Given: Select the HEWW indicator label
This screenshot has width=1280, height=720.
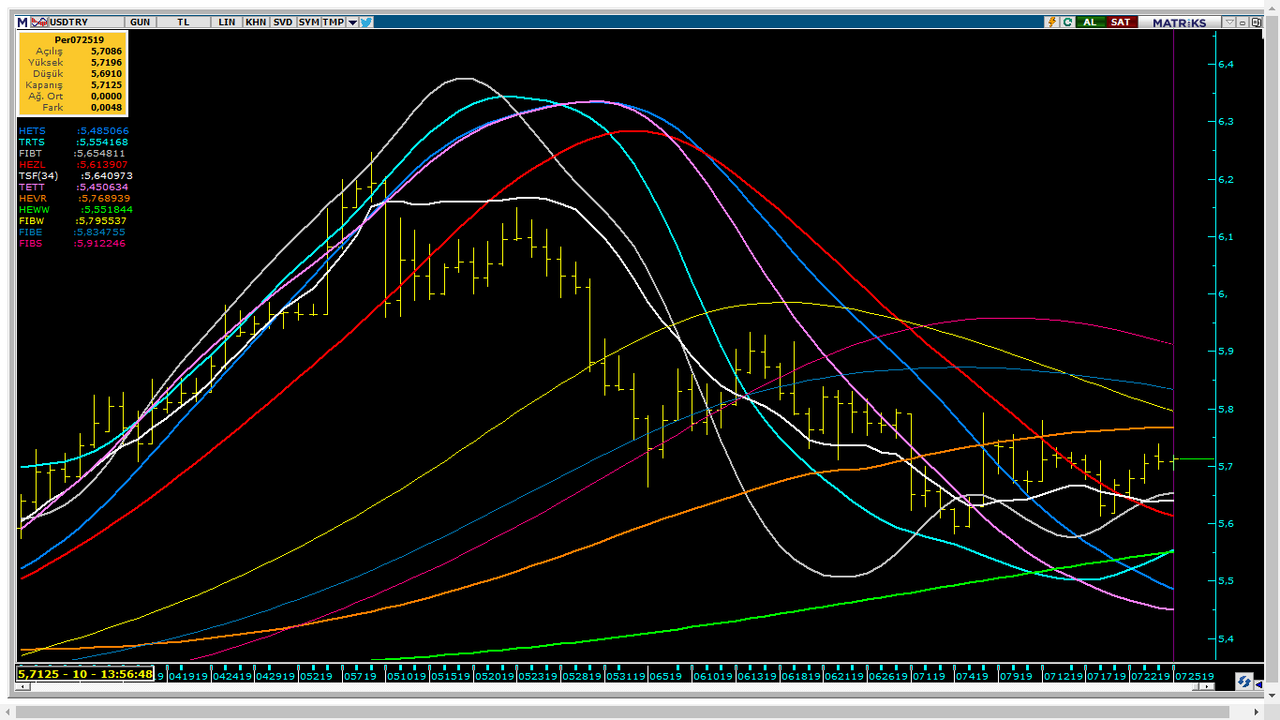Looking at the screenshot, I should 34,209.
